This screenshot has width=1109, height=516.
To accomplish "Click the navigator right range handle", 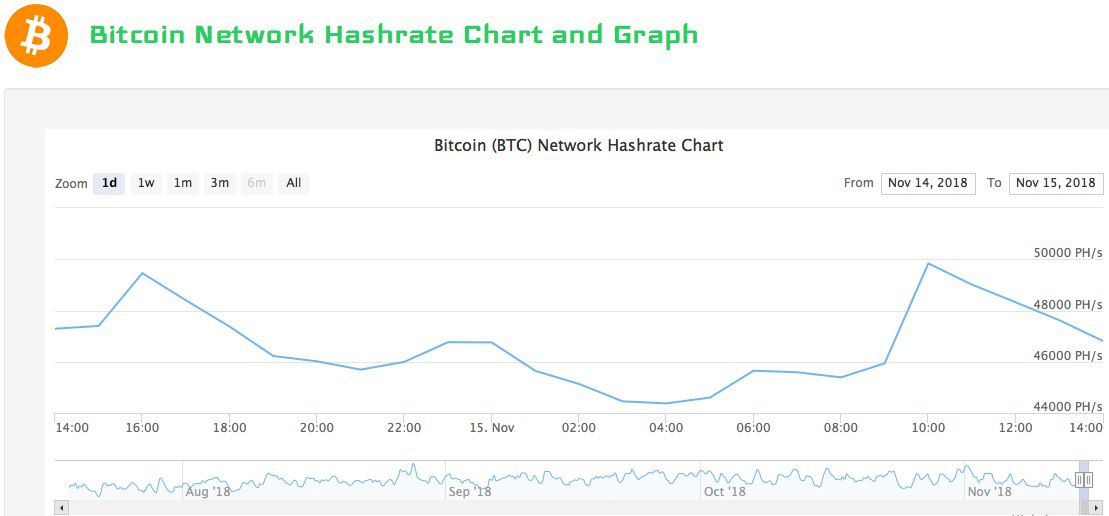I will coord(1088,481).
